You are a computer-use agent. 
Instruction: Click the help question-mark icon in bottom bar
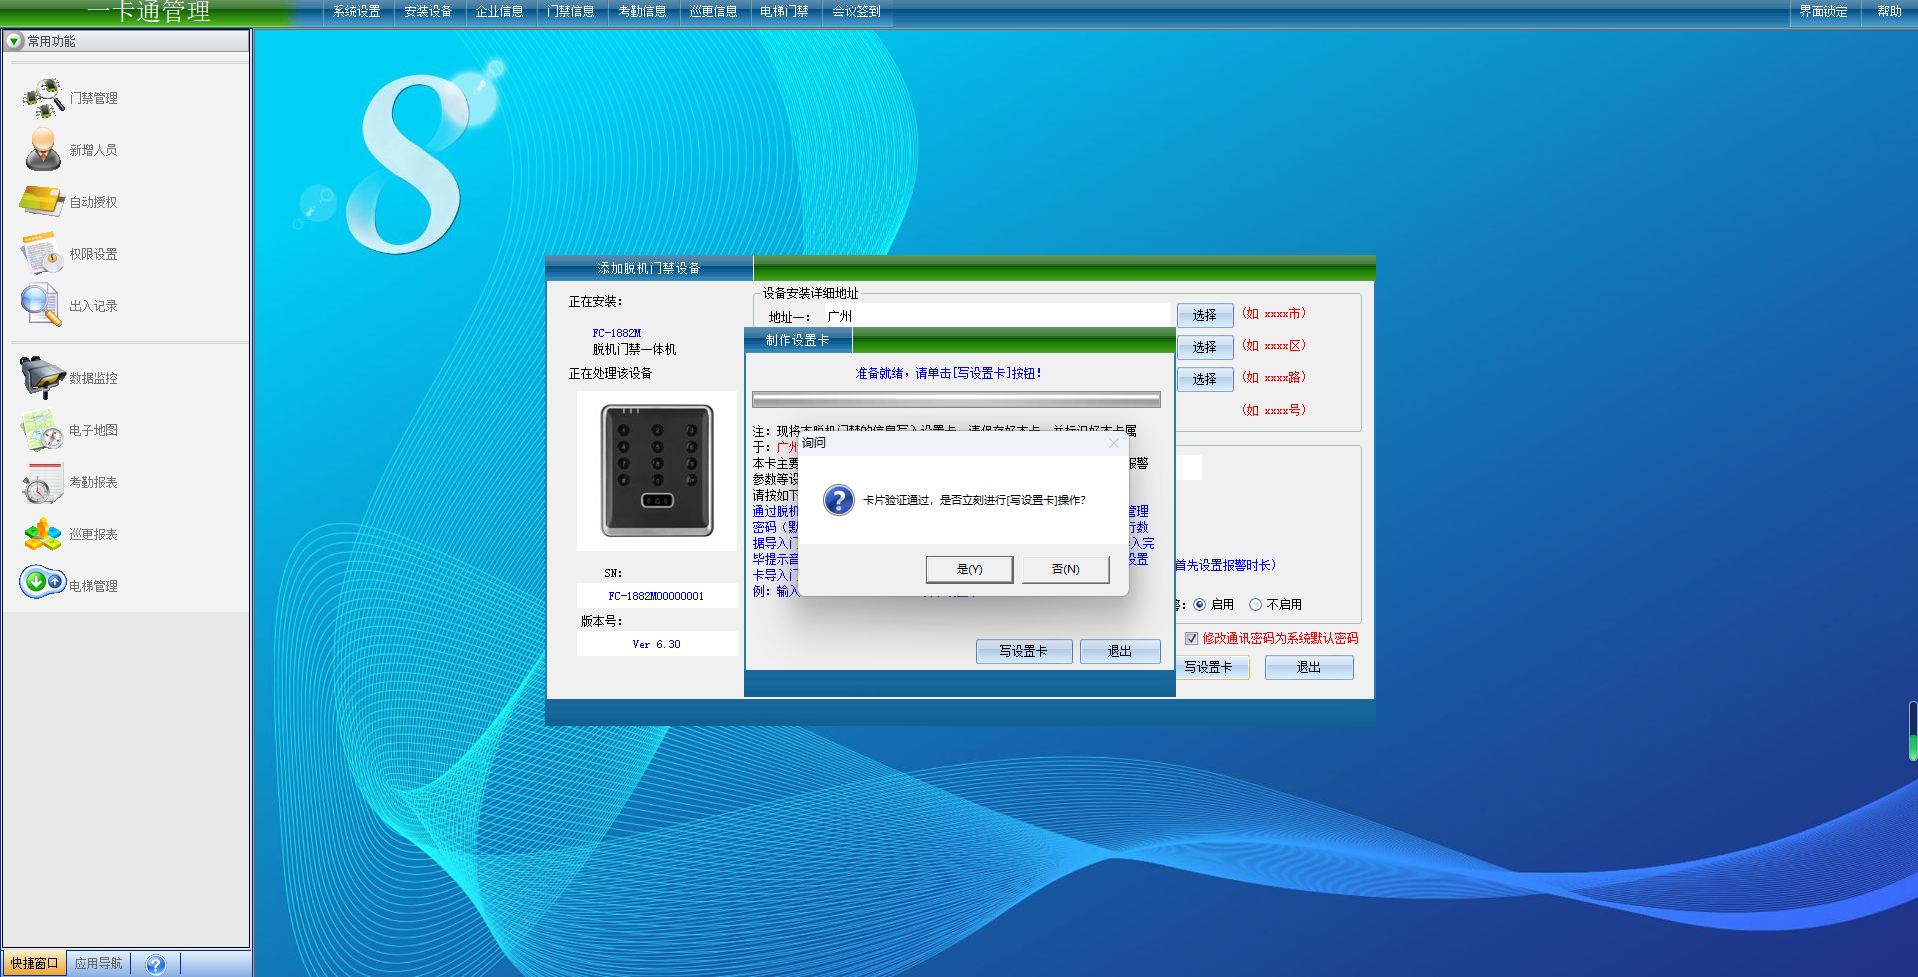pyautogui.click(x=155, y=964)
